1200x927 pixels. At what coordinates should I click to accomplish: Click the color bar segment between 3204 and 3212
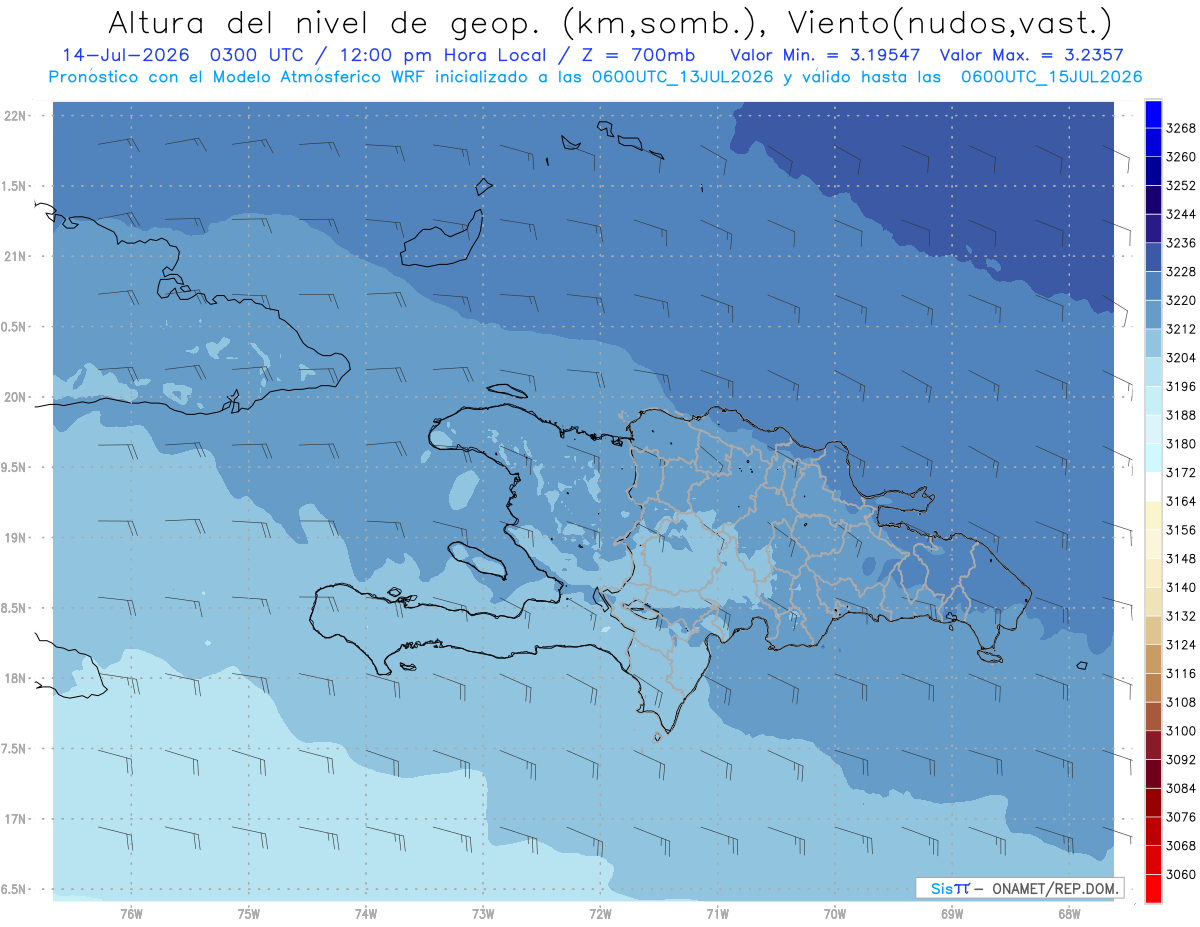click(x=1153, y=343)
